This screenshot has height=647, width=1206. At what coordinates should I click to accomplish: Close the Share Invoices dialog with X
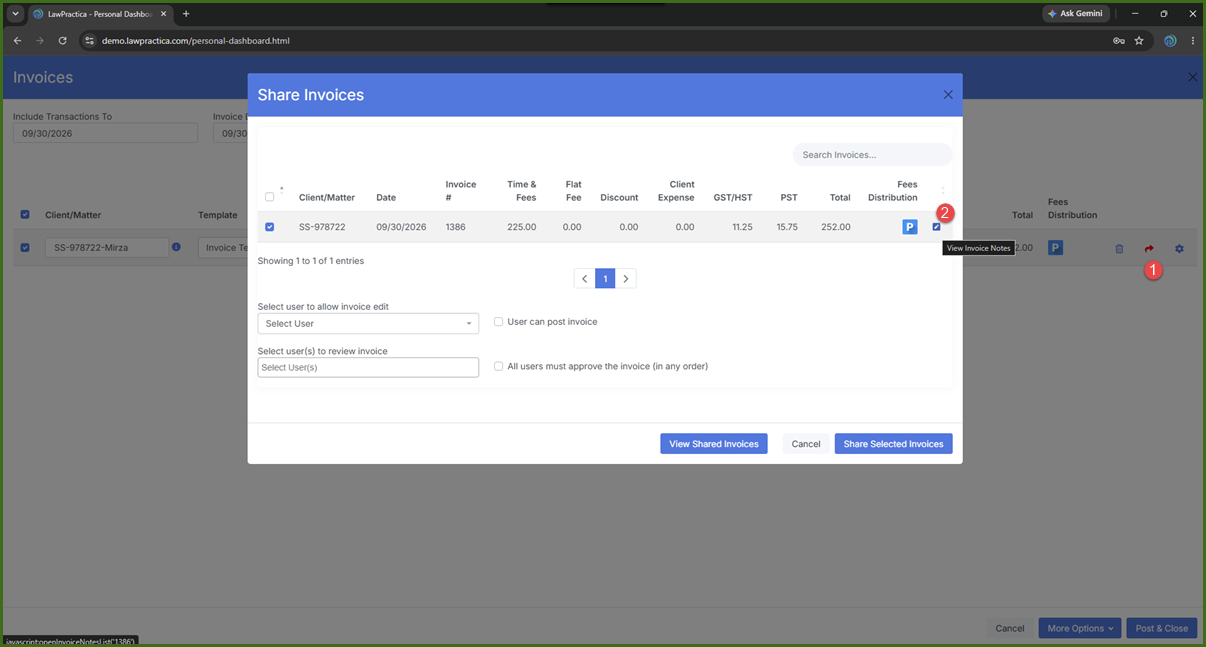pos(948,95)
